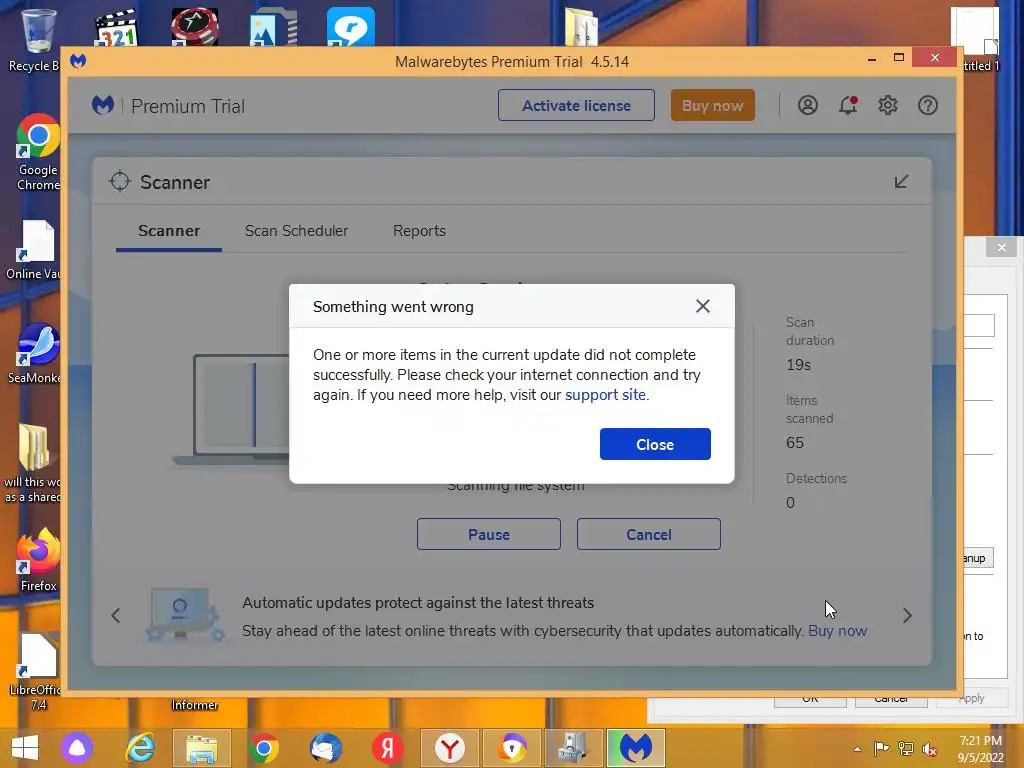Open the Windows Start button

25,748
